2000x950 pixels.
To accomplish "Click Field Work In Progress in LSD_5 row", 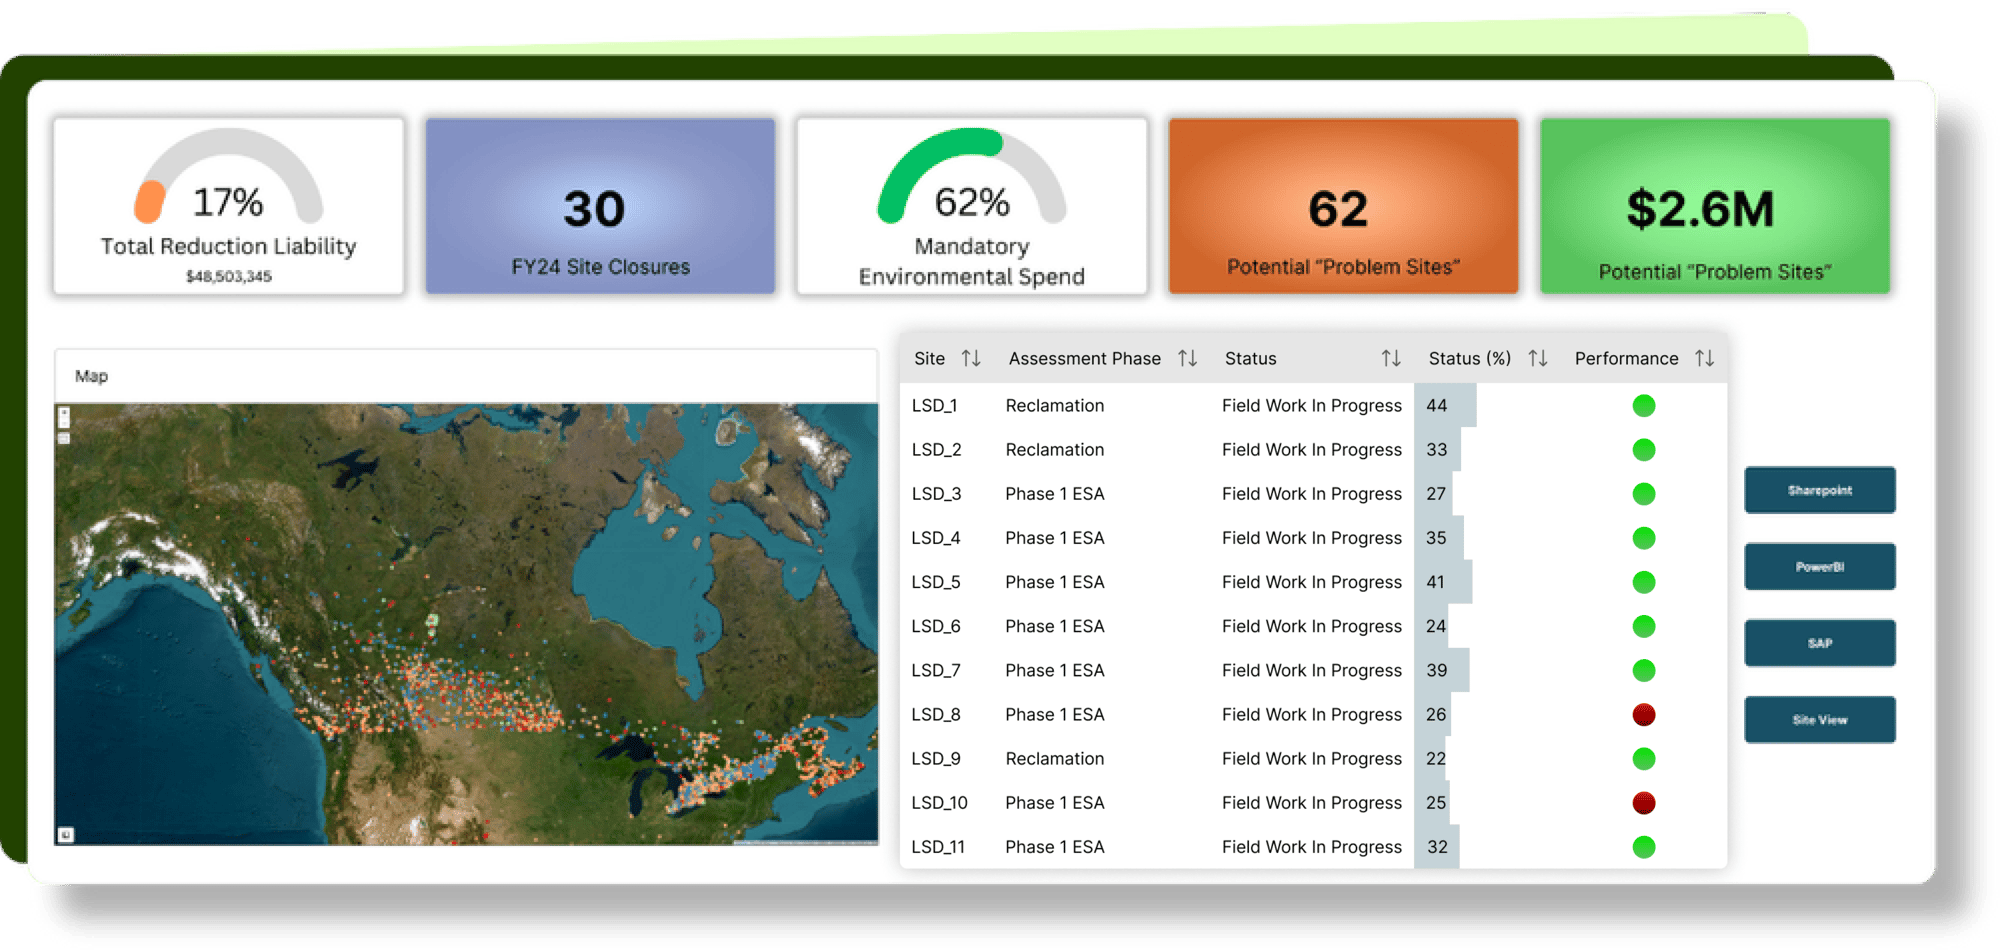I will pyautogui.click(x=1312, y=582).
